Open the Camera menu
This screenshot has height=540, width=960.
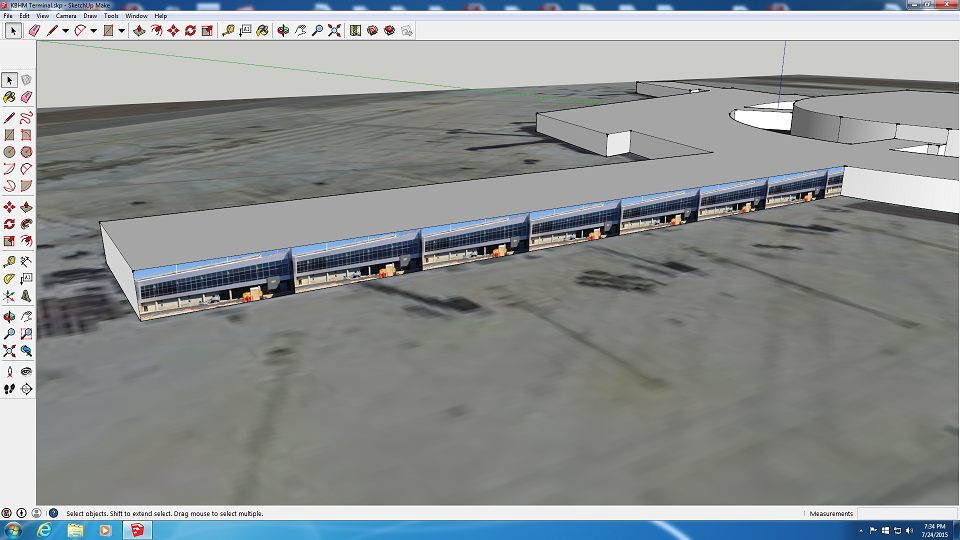[66, 16]
